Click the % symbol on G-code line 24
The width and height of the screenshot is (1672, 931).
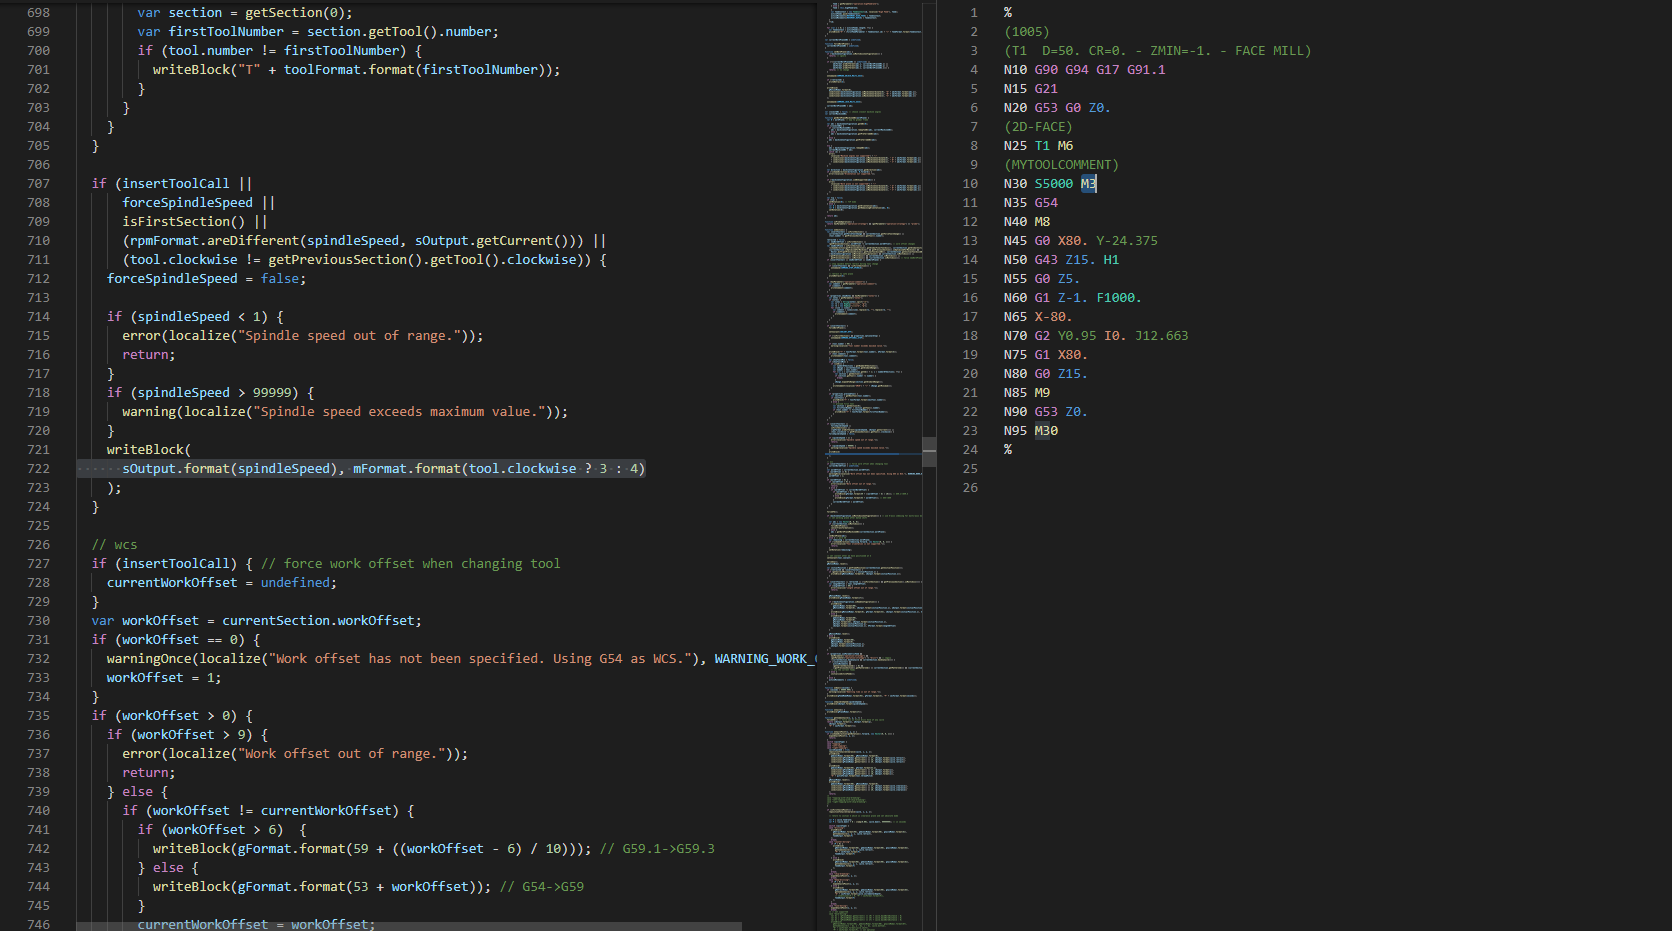[1008, 450]
